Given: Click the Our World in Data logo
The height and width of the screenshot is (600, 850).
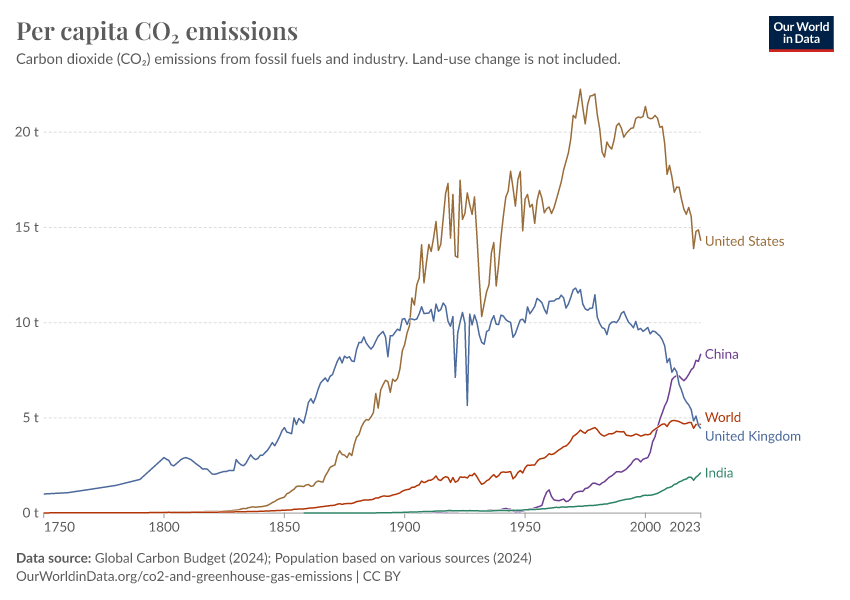Looking at the screenshot, I should [801, 34].
